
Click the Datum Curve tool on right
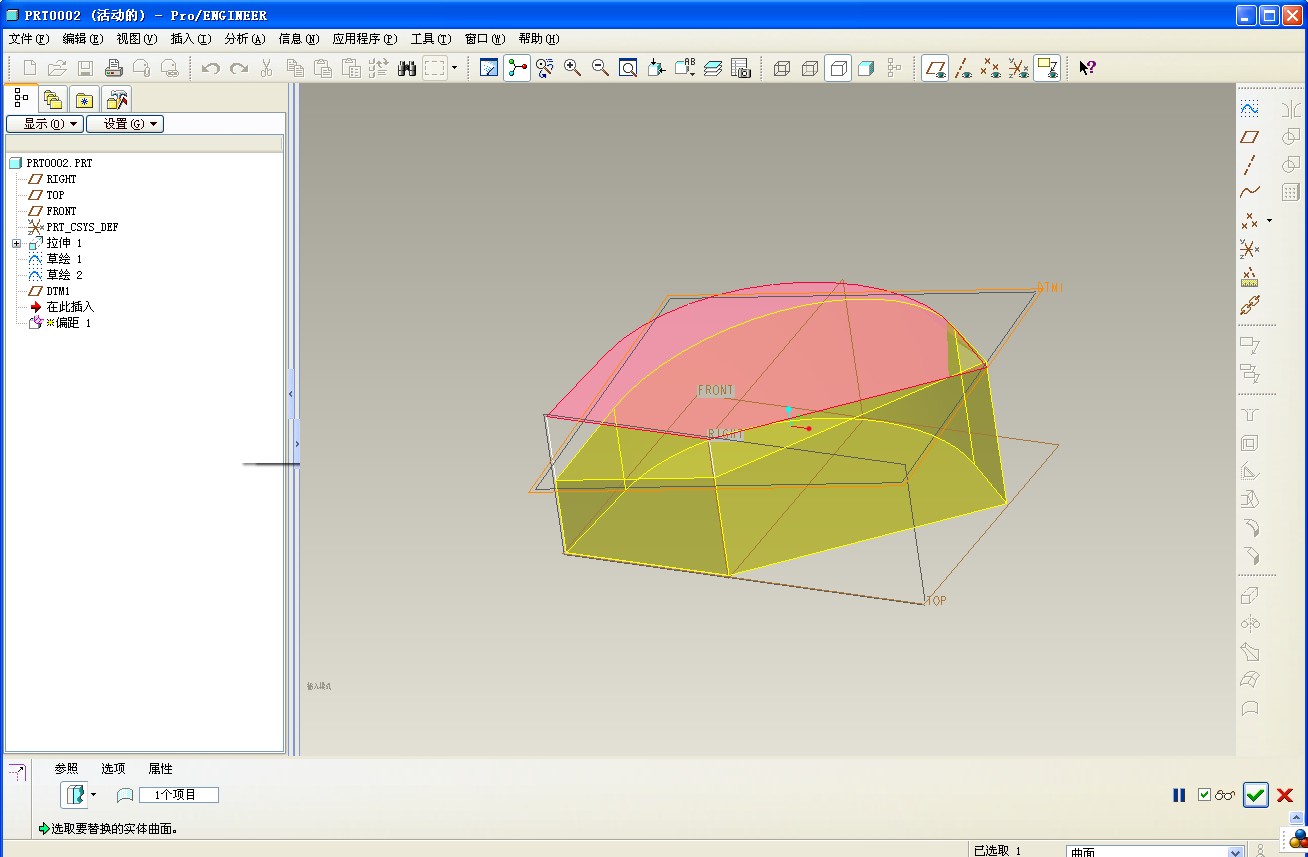[1249, 192]
